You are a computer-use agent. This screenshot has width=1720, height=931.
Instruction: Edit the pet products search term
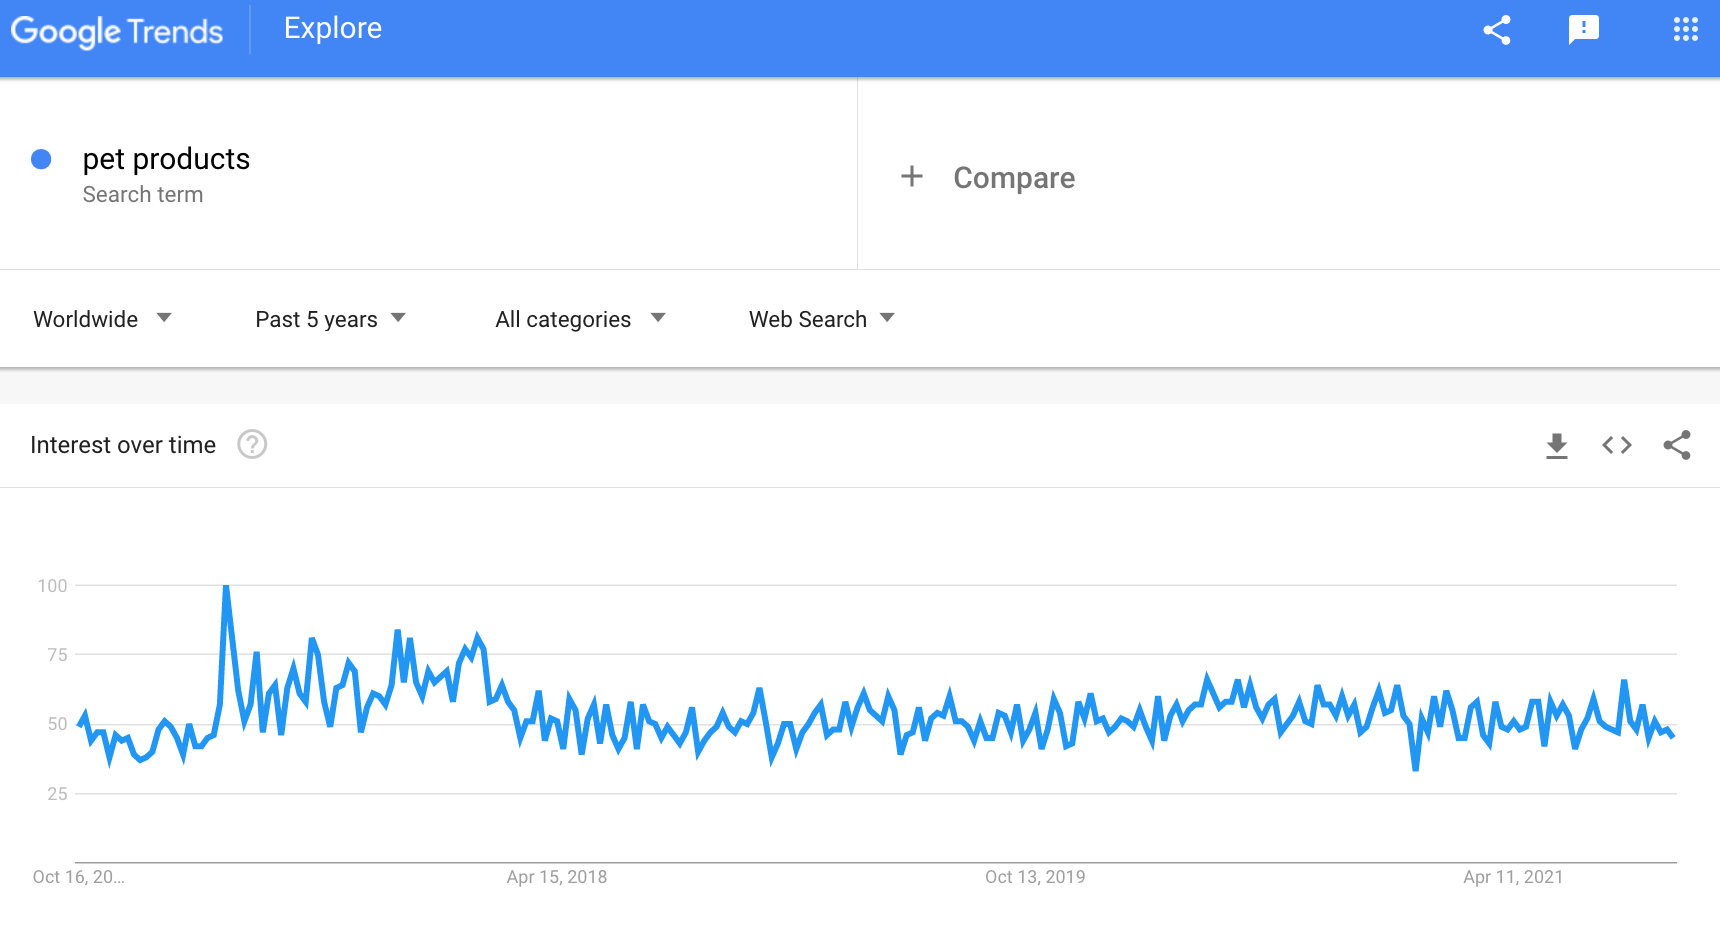[166, 159]
